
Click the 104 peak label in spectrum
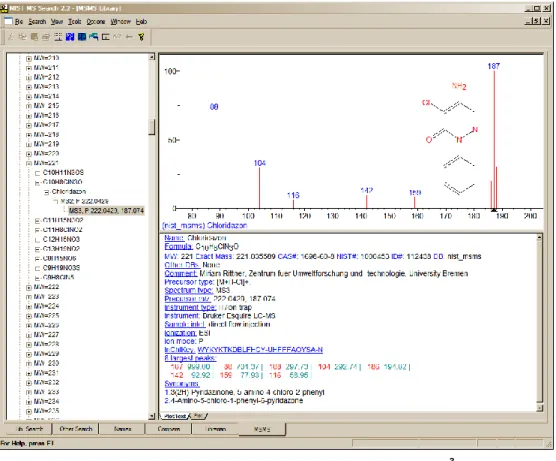260,163
